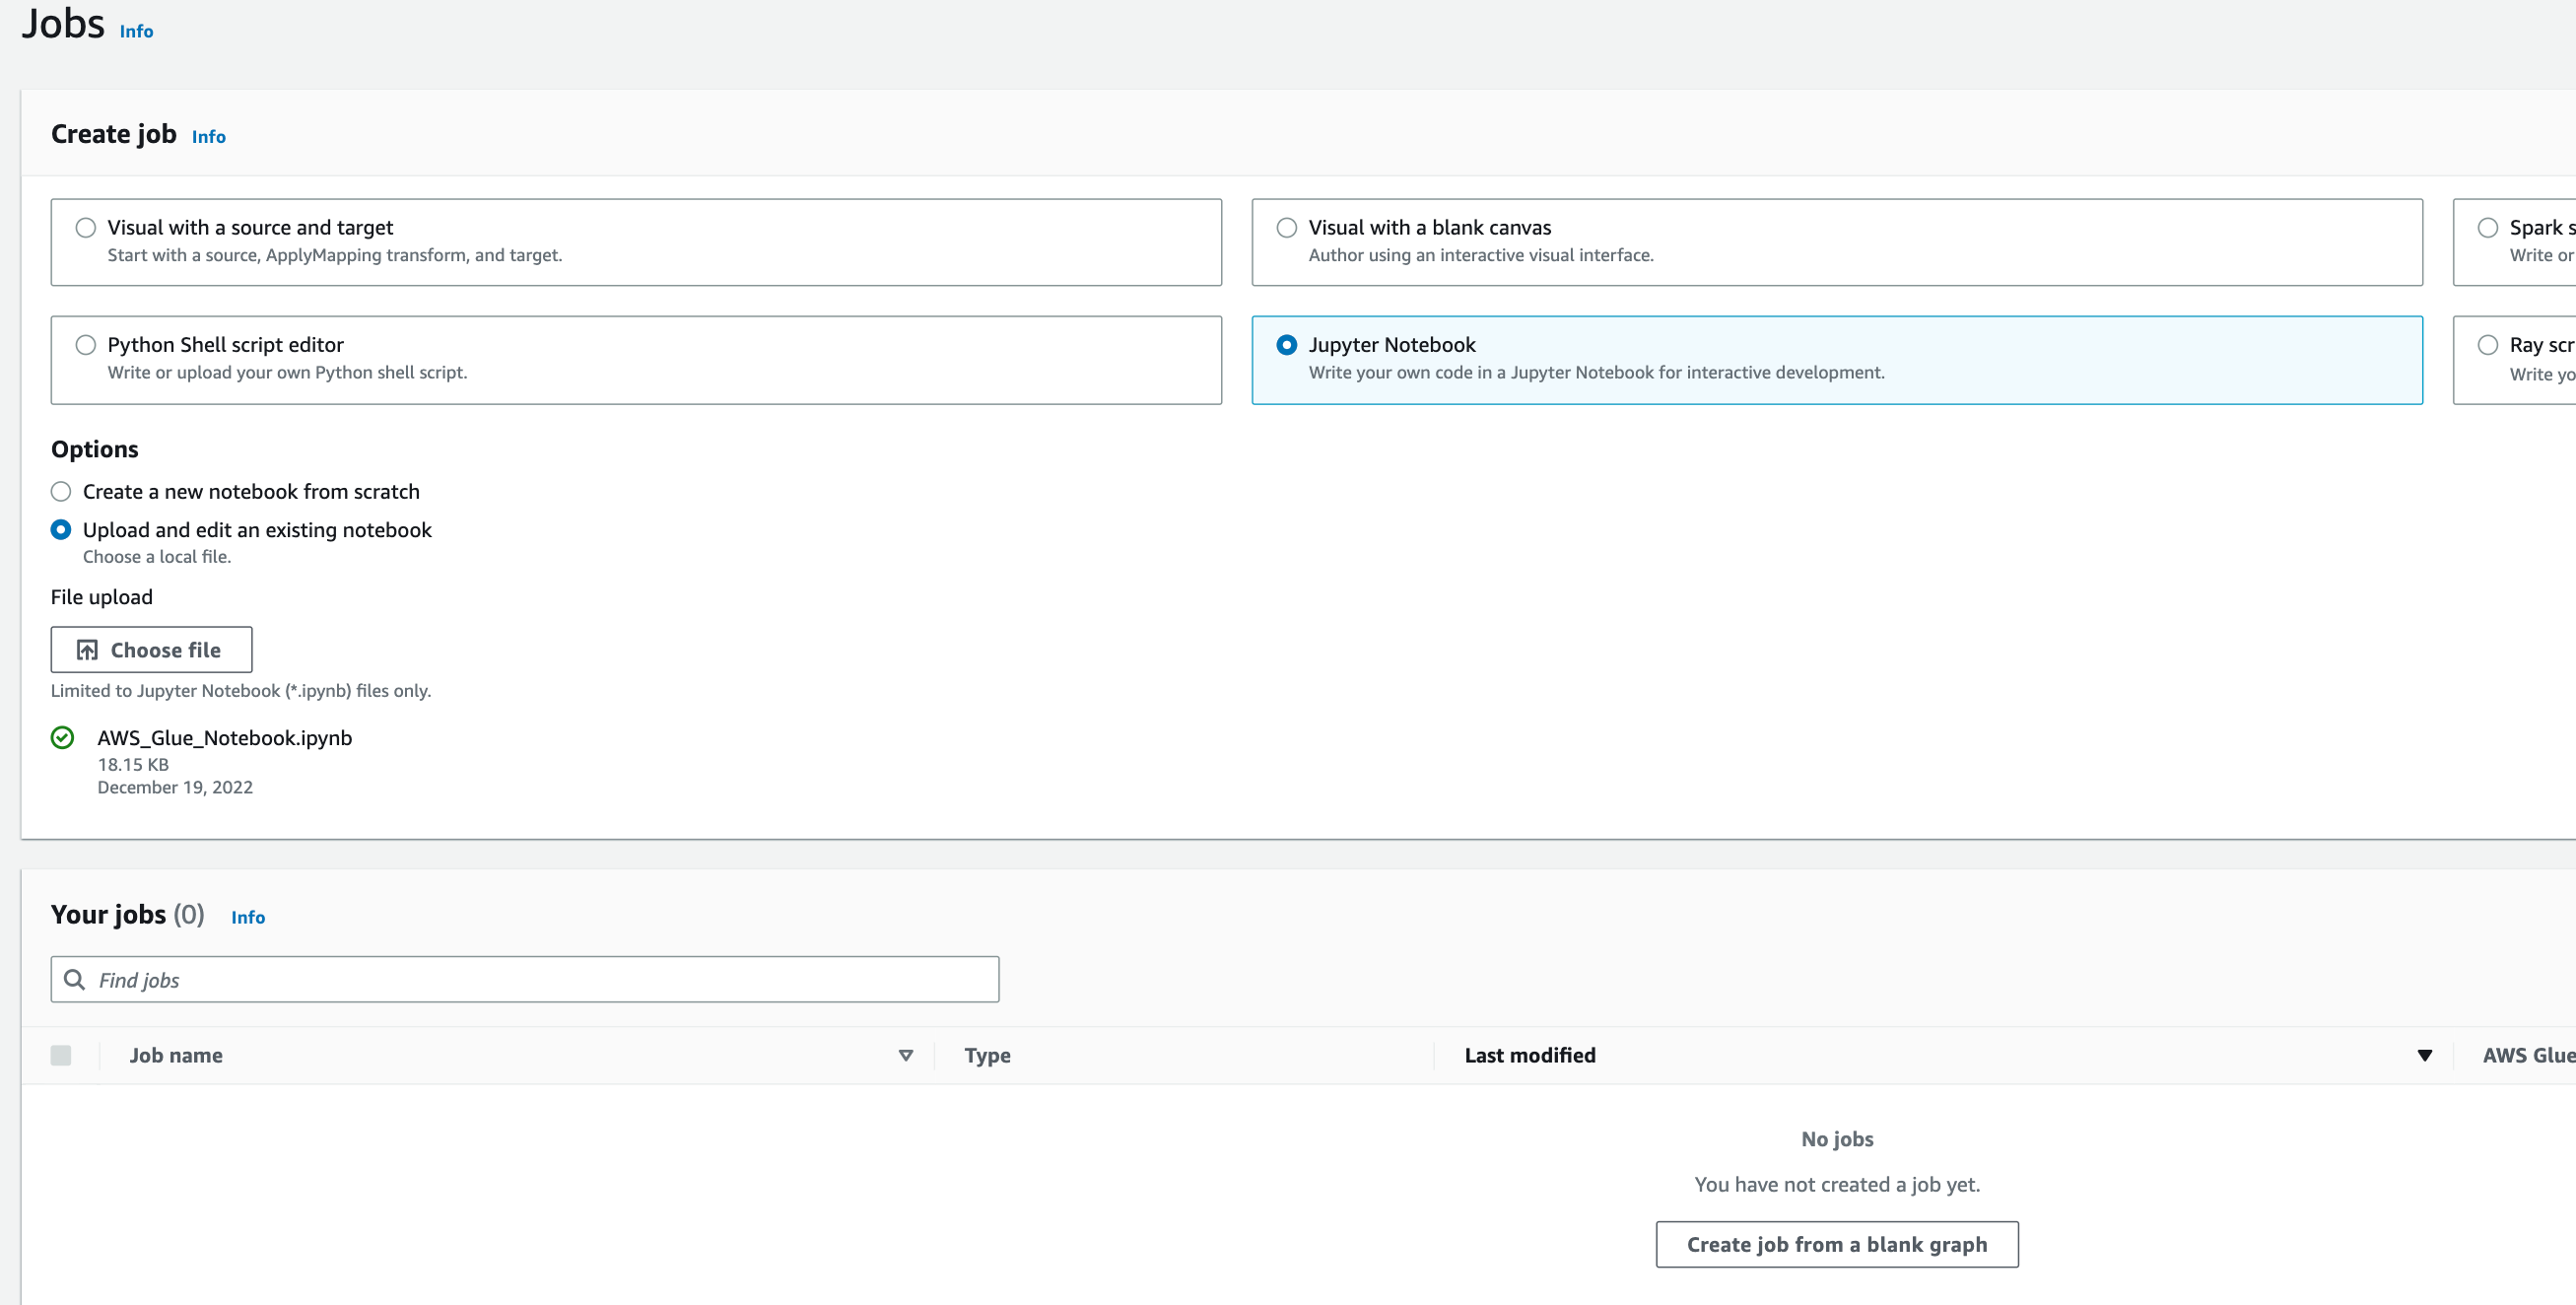Click the Type column header

(987, 1056)
